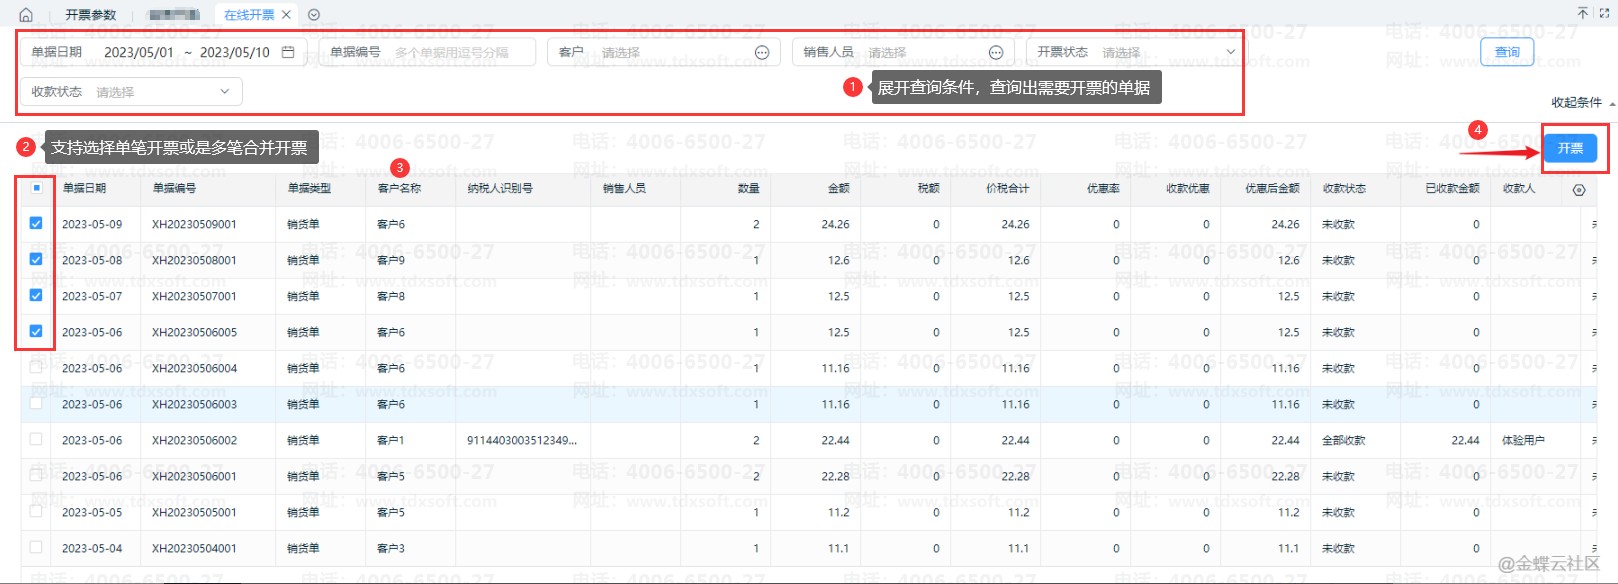Open the calendar picker for 单据日期

click(x=288, y=52)
